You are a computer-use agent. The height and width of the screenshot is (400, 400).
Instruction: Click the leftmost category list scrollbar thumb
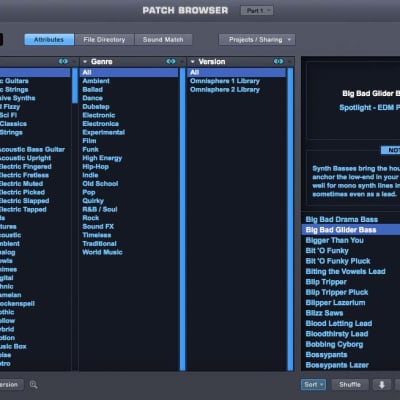(75, 86)
